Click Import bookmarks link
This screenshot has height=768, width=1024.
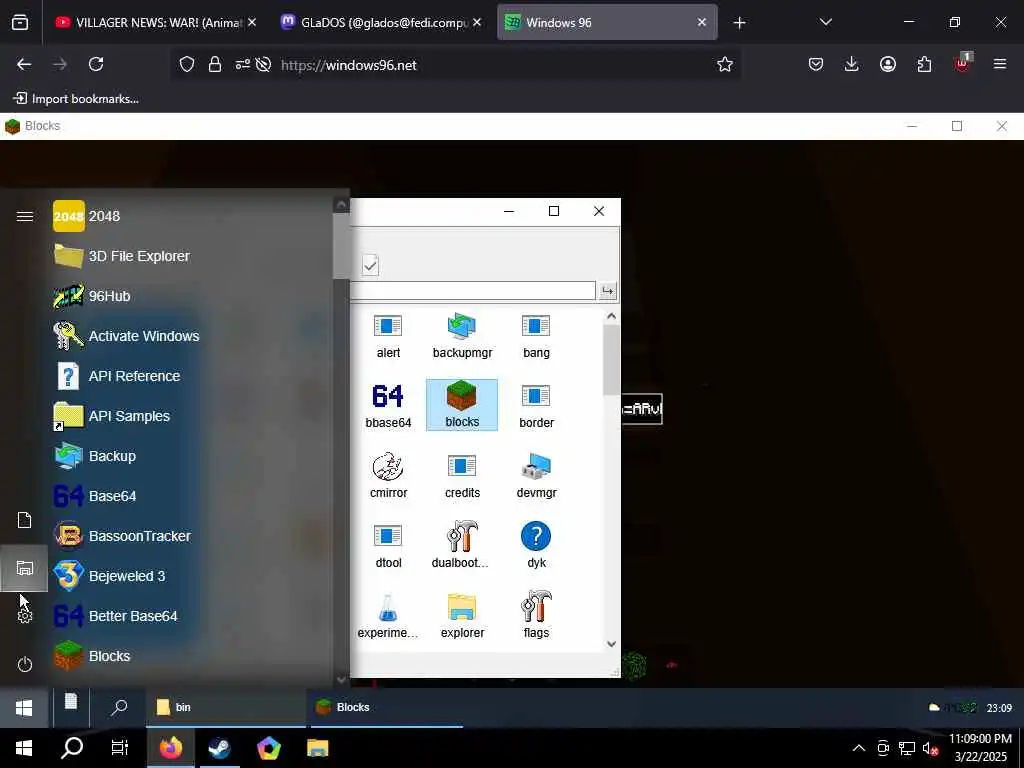(x=76, y=99)
